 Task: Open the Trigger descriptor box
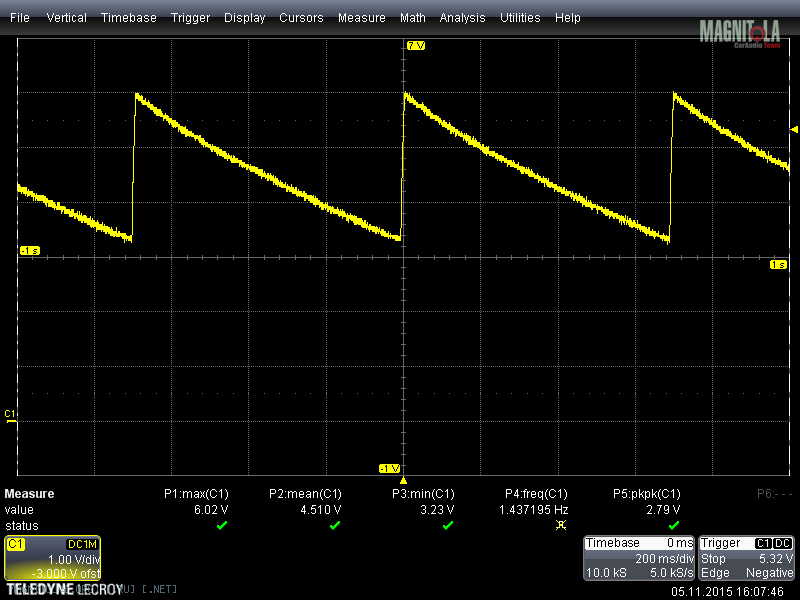click(x=747, y=558)
